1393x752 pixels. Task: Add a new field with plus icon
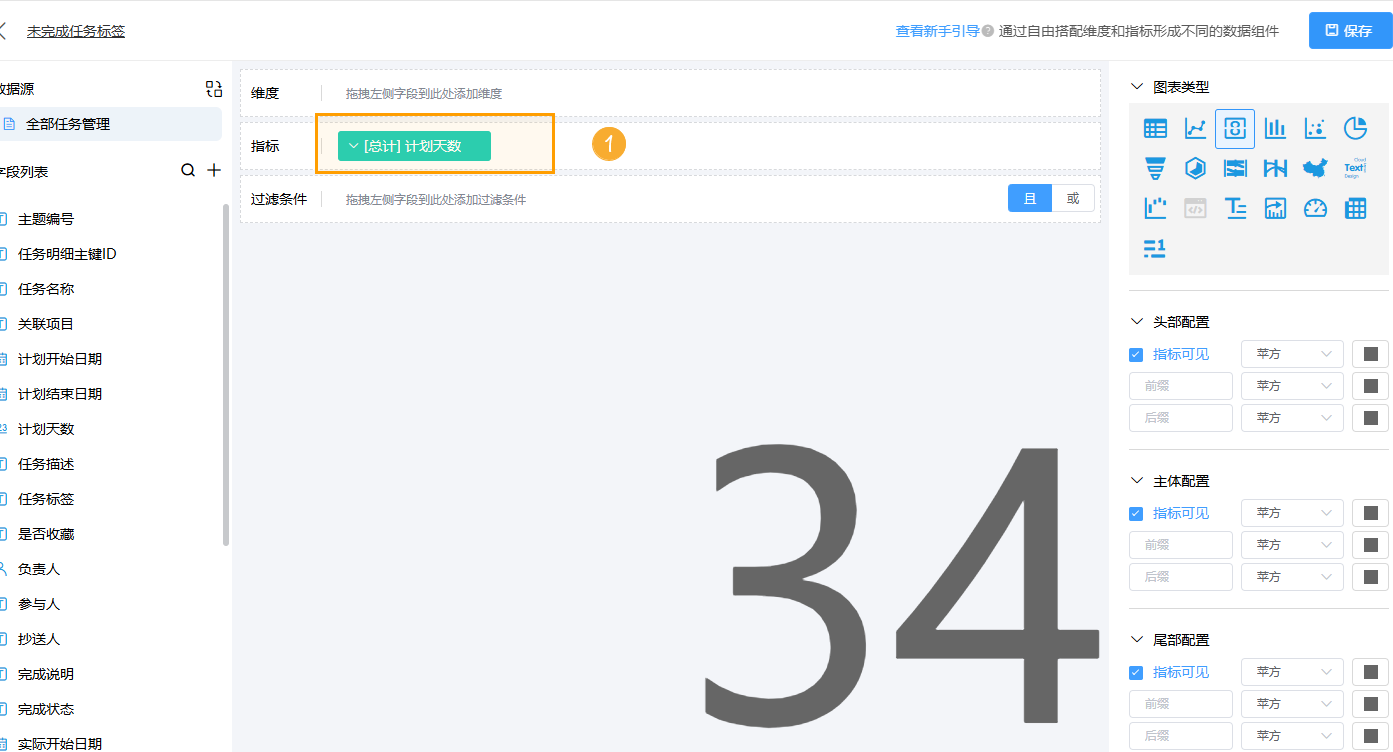tap(214, 171)
